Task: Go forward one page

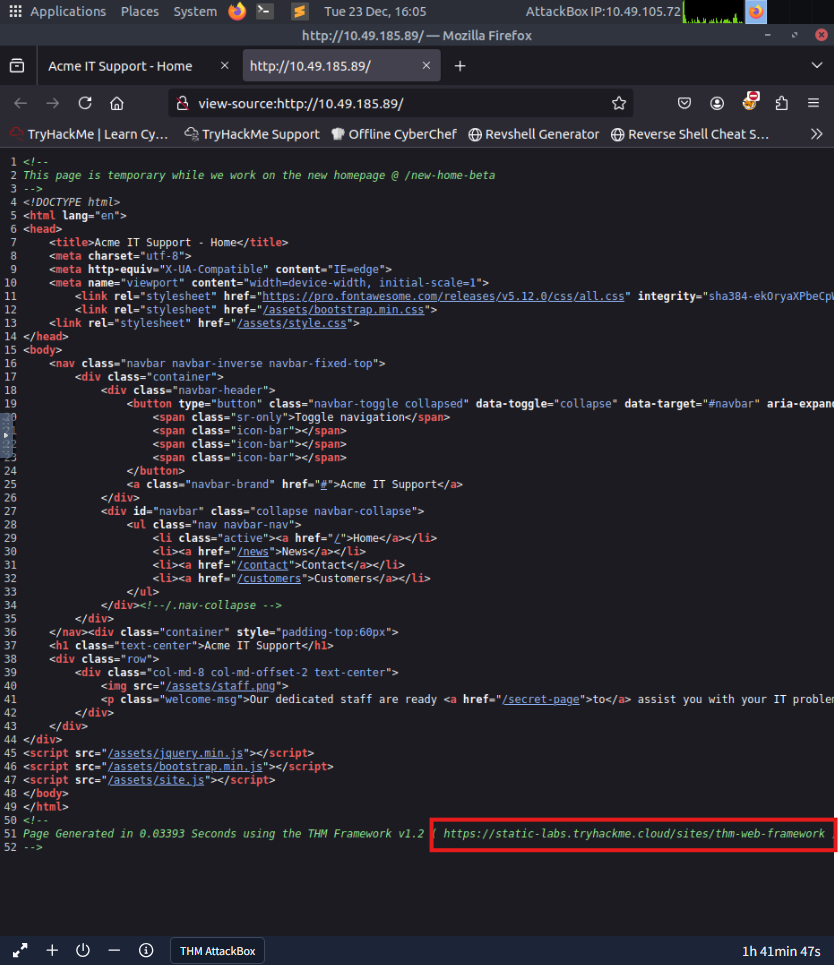Action: 52,103
